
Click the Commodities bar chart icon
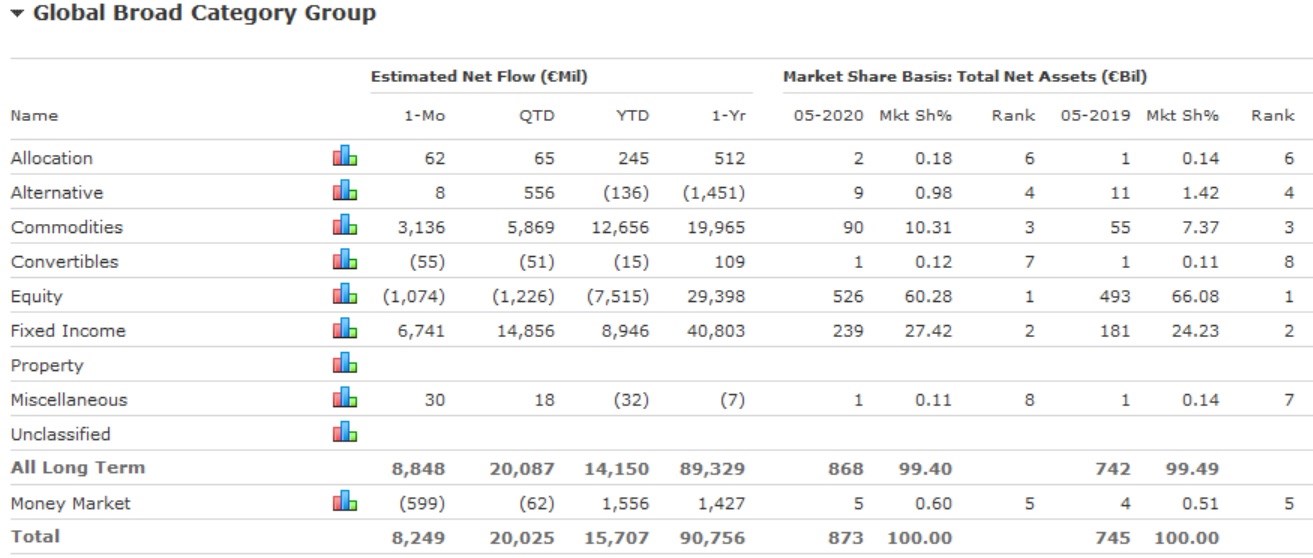(x=344, y=225)
